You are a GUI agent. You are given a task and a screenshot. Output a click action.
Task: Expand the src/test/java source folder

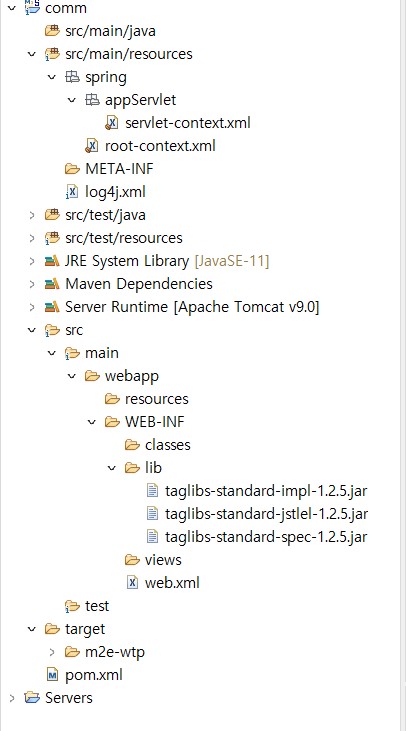tap(32, 215)
